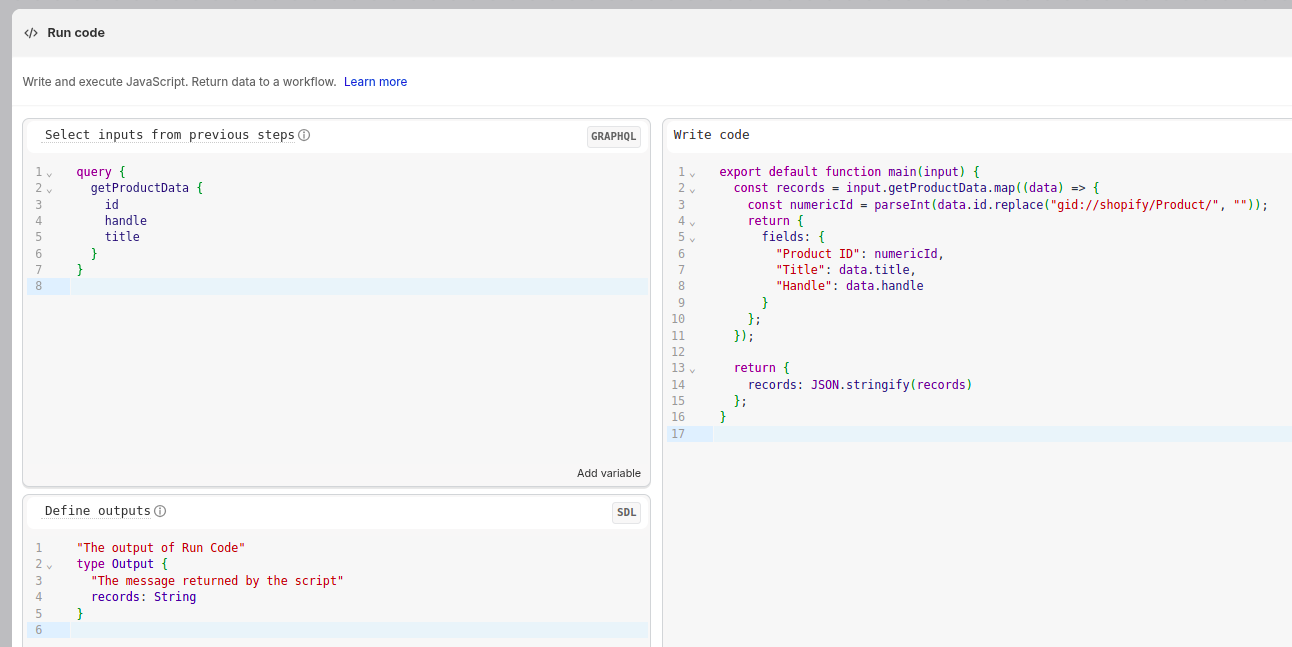
Task: Click the Add variable button
Action: coord(608,473)
